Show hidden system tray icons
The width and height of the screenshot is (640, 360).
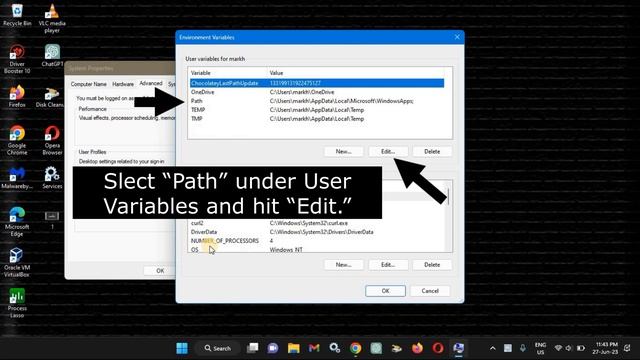(493, 348)
